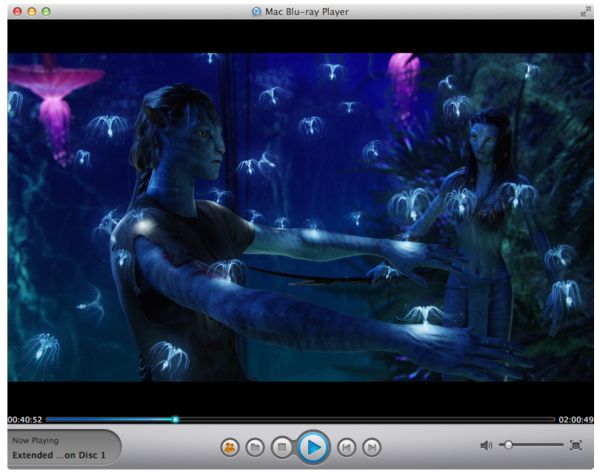The image size is (600, 474).
Task: Click the Now Playing title 'Extended ...on Disc 1'
Action: (59, 455)
